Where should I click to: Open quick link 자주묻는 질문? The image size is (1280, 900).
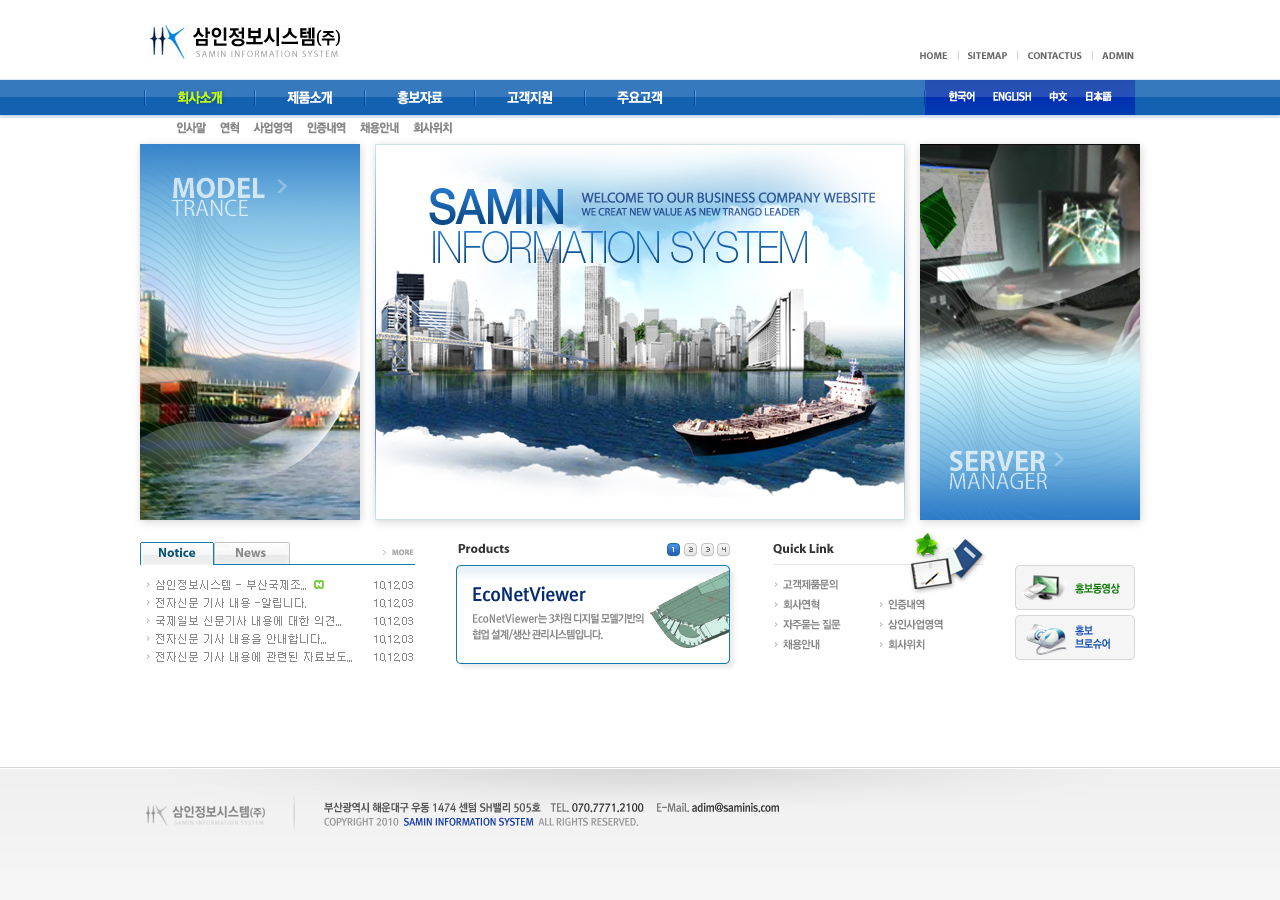click(x=811, y=625)
